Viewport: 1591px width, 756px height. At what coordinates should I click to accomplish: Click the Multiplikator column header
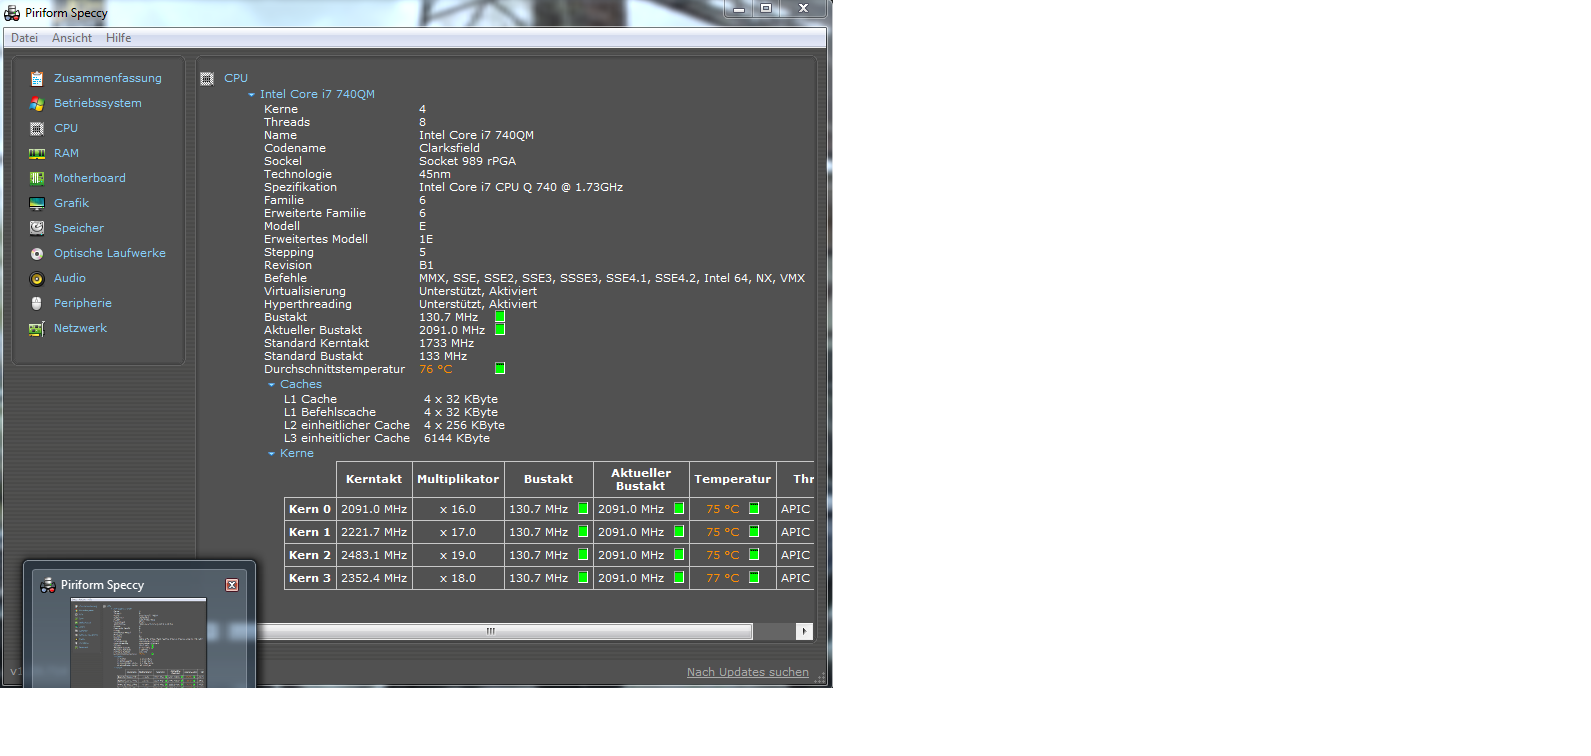(458, 479)
